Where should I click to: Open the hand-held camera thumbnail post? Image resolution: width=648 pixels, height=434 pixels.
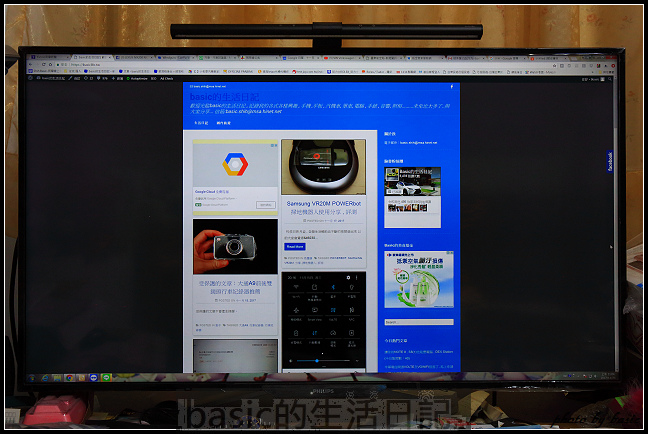coord(235,246)
